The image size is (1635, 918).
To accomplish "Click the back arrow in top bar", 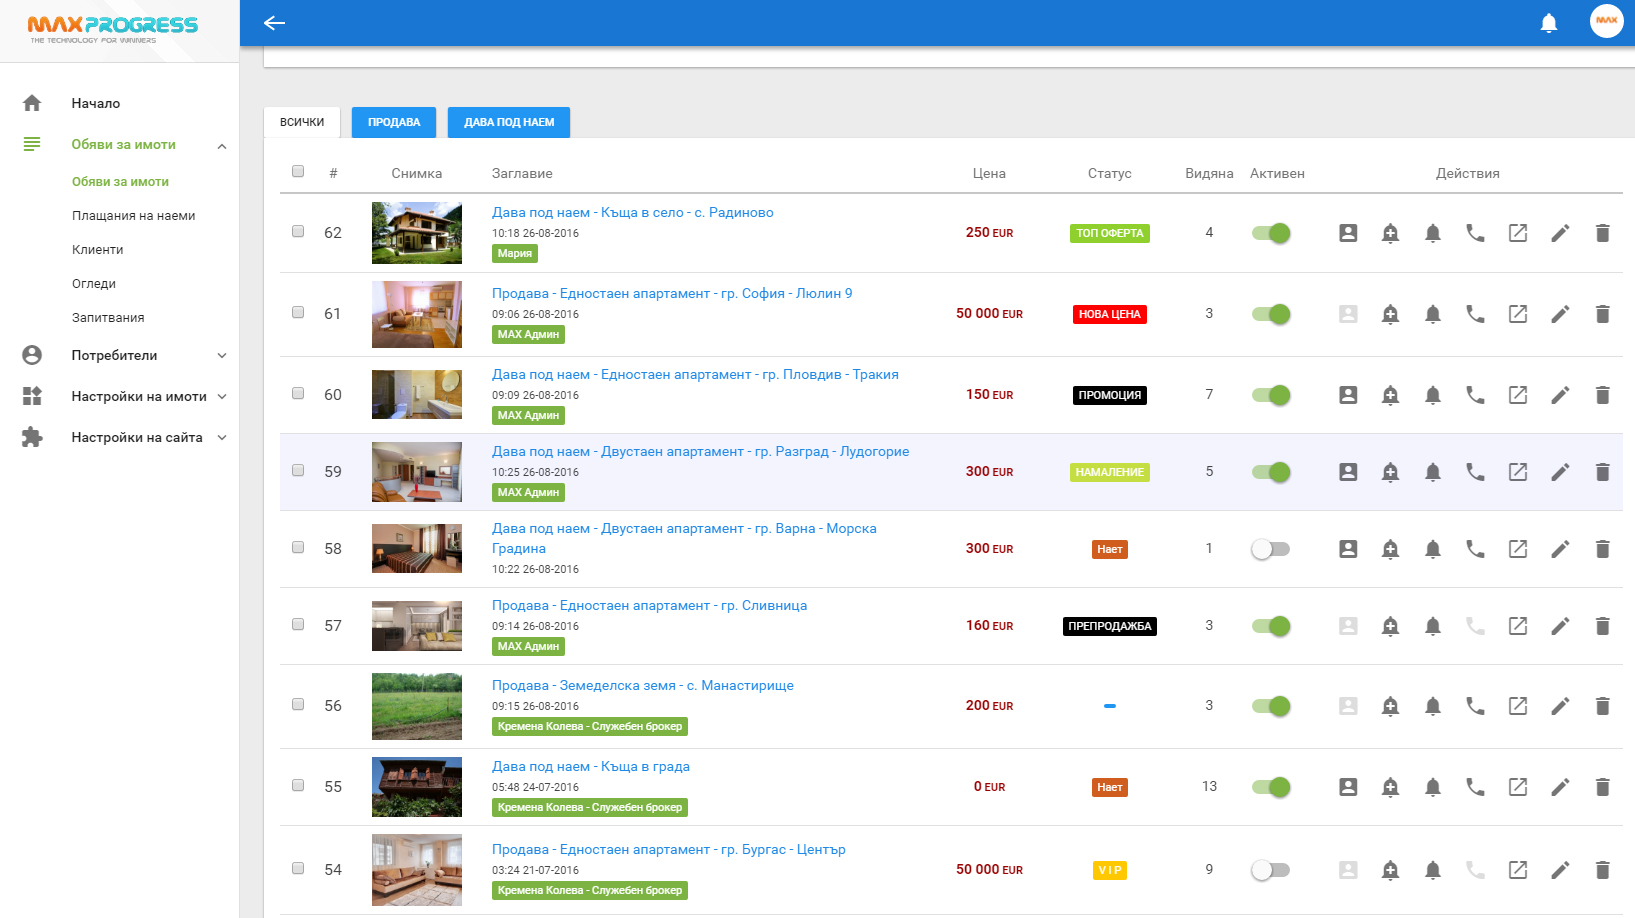I will (274, 23).
